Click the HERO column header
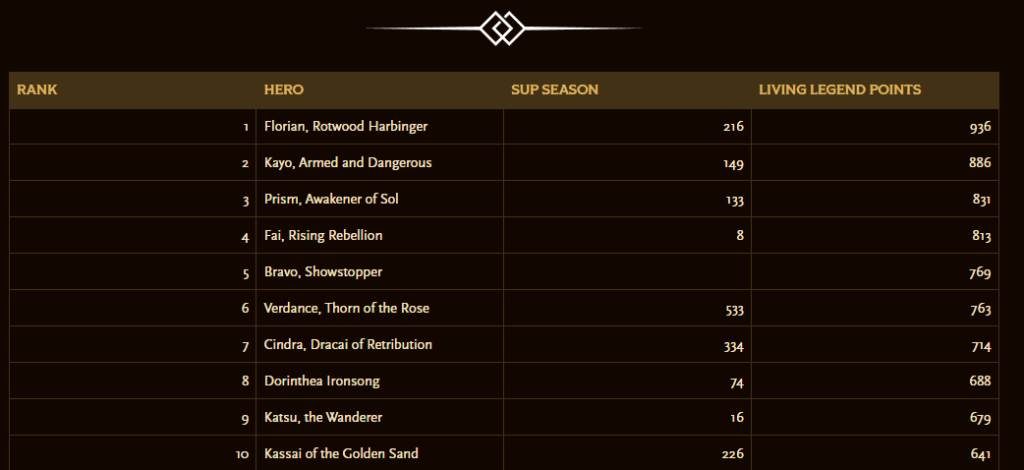This screenshot has width=1024, height=470. (x=284, y=90)
